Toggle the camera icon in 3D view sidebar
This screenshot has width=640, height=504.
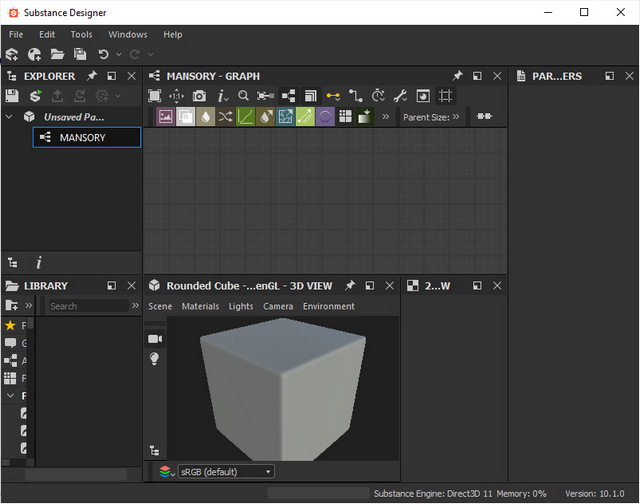pos(155,339)
